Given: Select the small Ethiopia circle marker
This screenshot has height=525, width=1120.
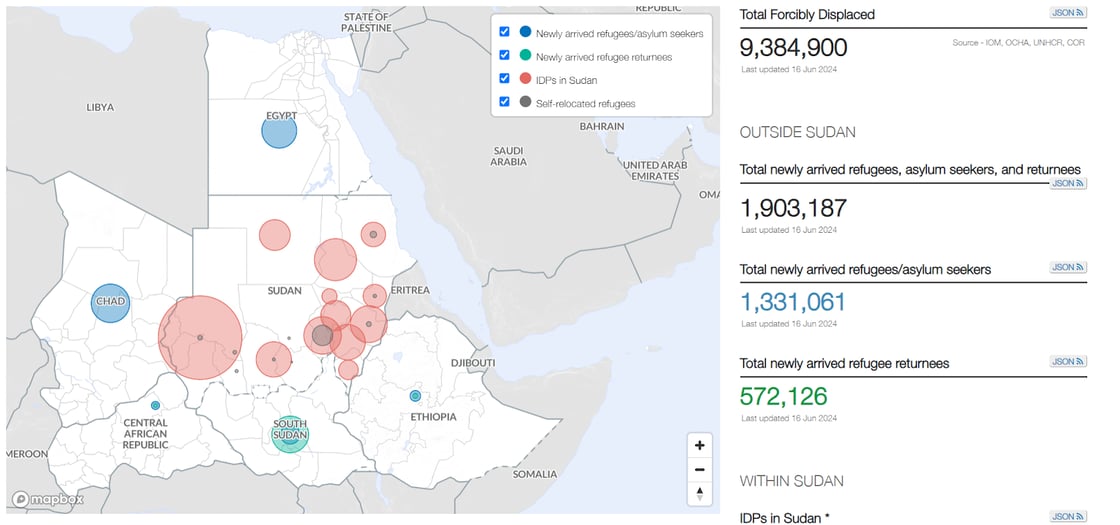Looking at the screenshot, I should point(416,396).
